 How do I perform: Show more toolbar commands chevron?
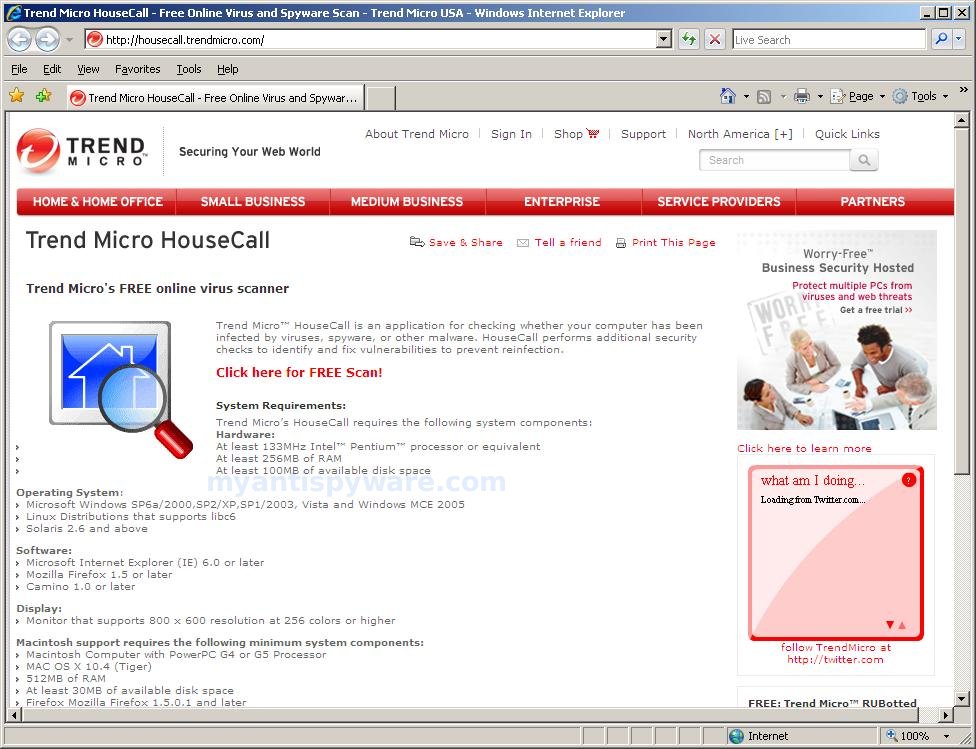tap(964, 90)
